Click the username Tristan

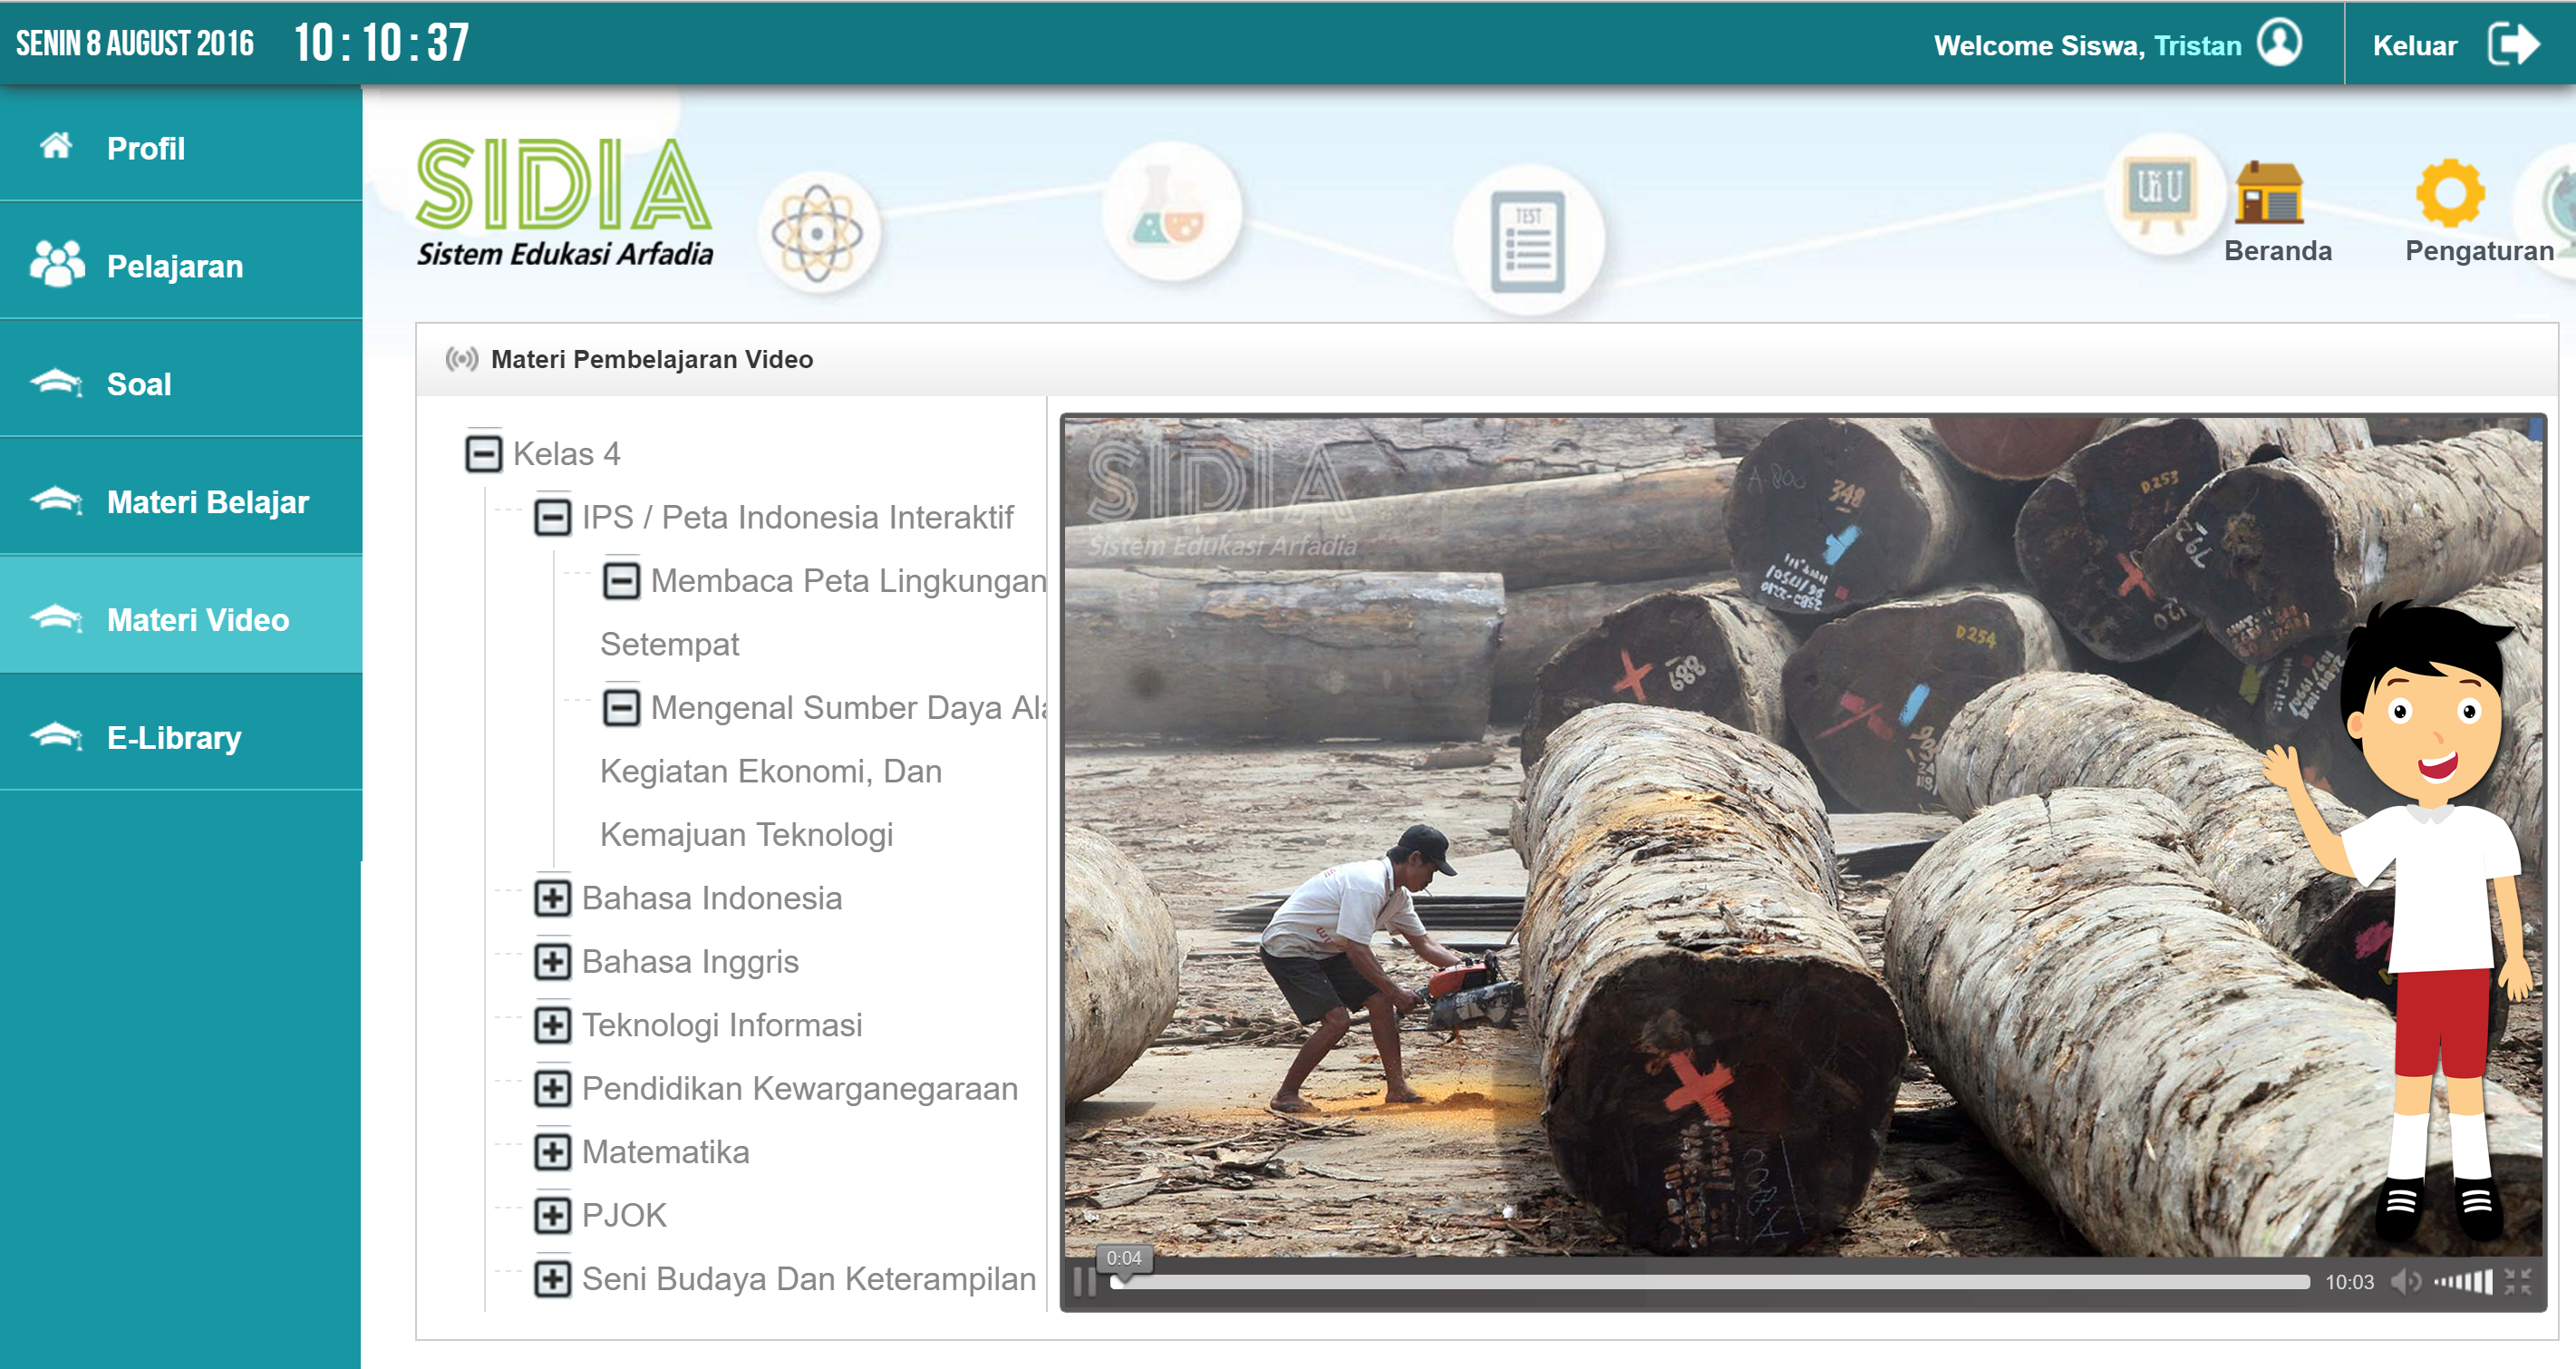pyautogui.click(x=2197, y=46)
